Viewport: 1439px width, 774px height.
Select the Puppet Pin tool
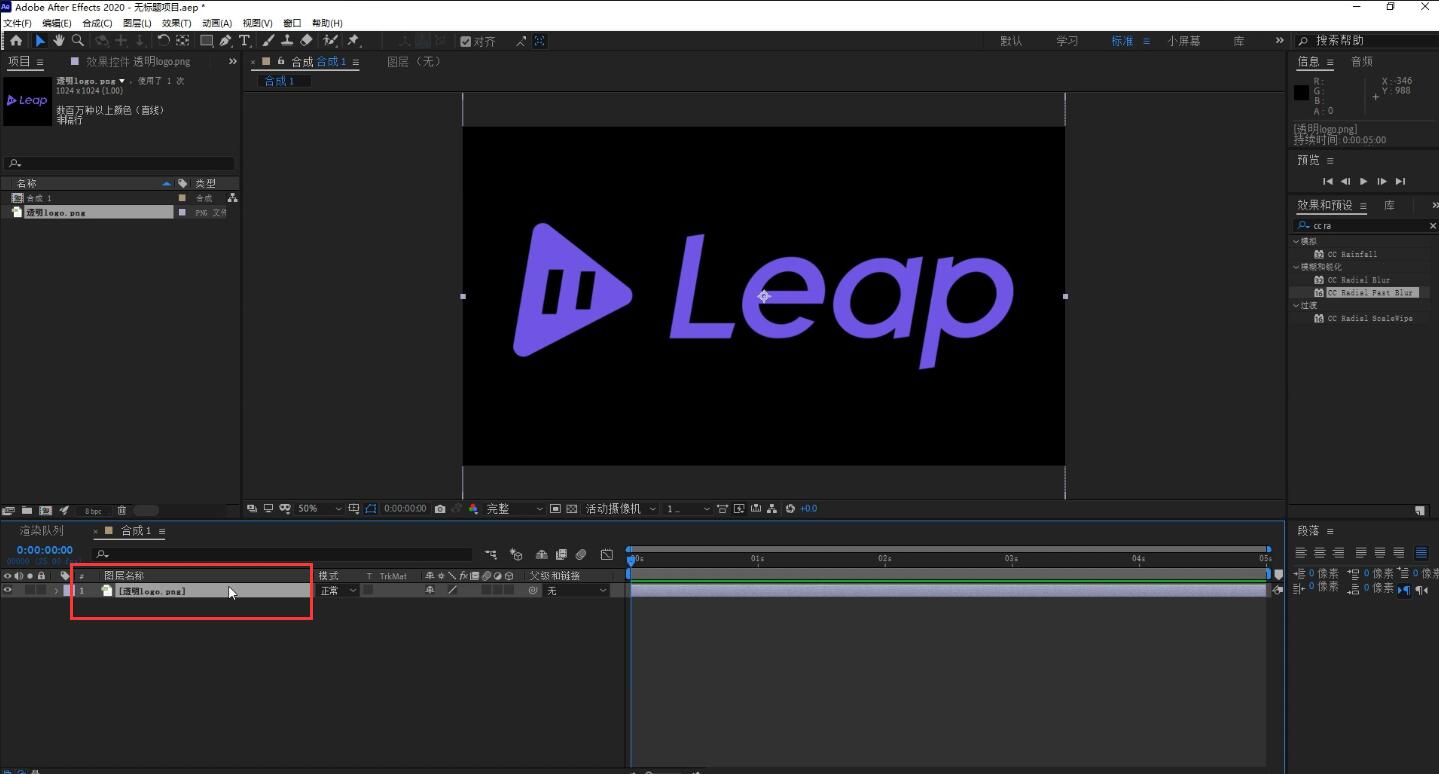[x=353, y=41]
